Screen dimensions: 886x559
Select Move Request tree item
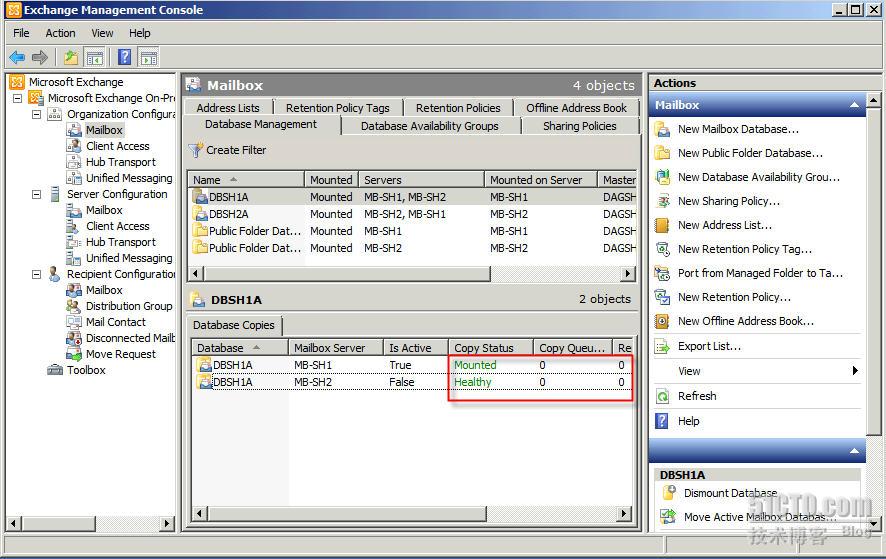point(121,354)
